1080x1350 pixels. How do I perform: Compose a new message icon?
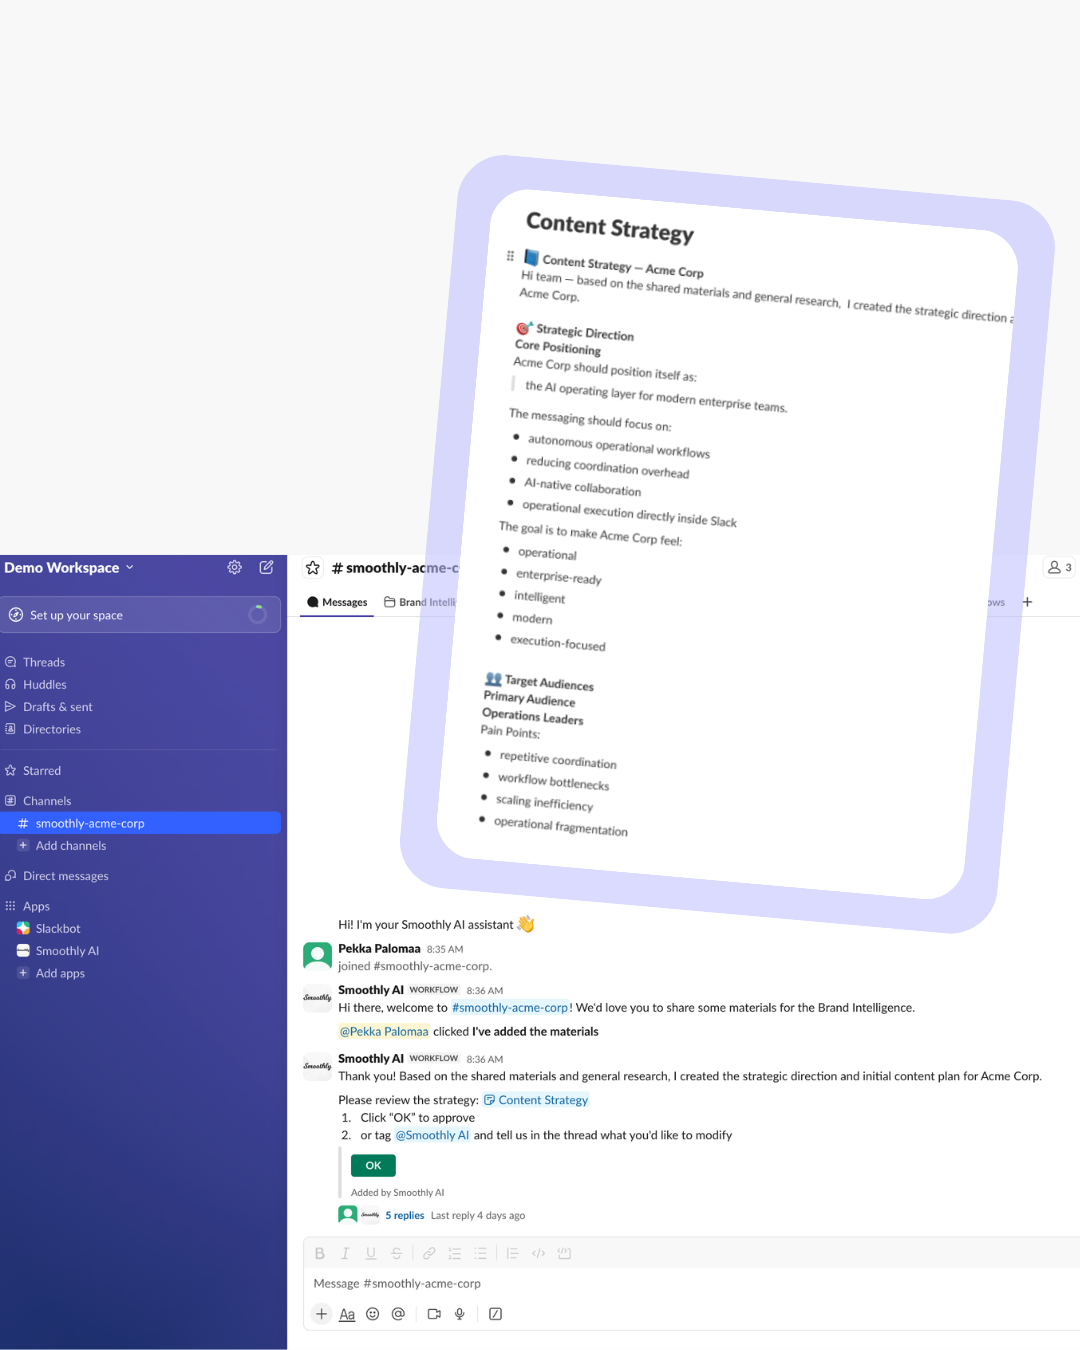coord(267,567)
